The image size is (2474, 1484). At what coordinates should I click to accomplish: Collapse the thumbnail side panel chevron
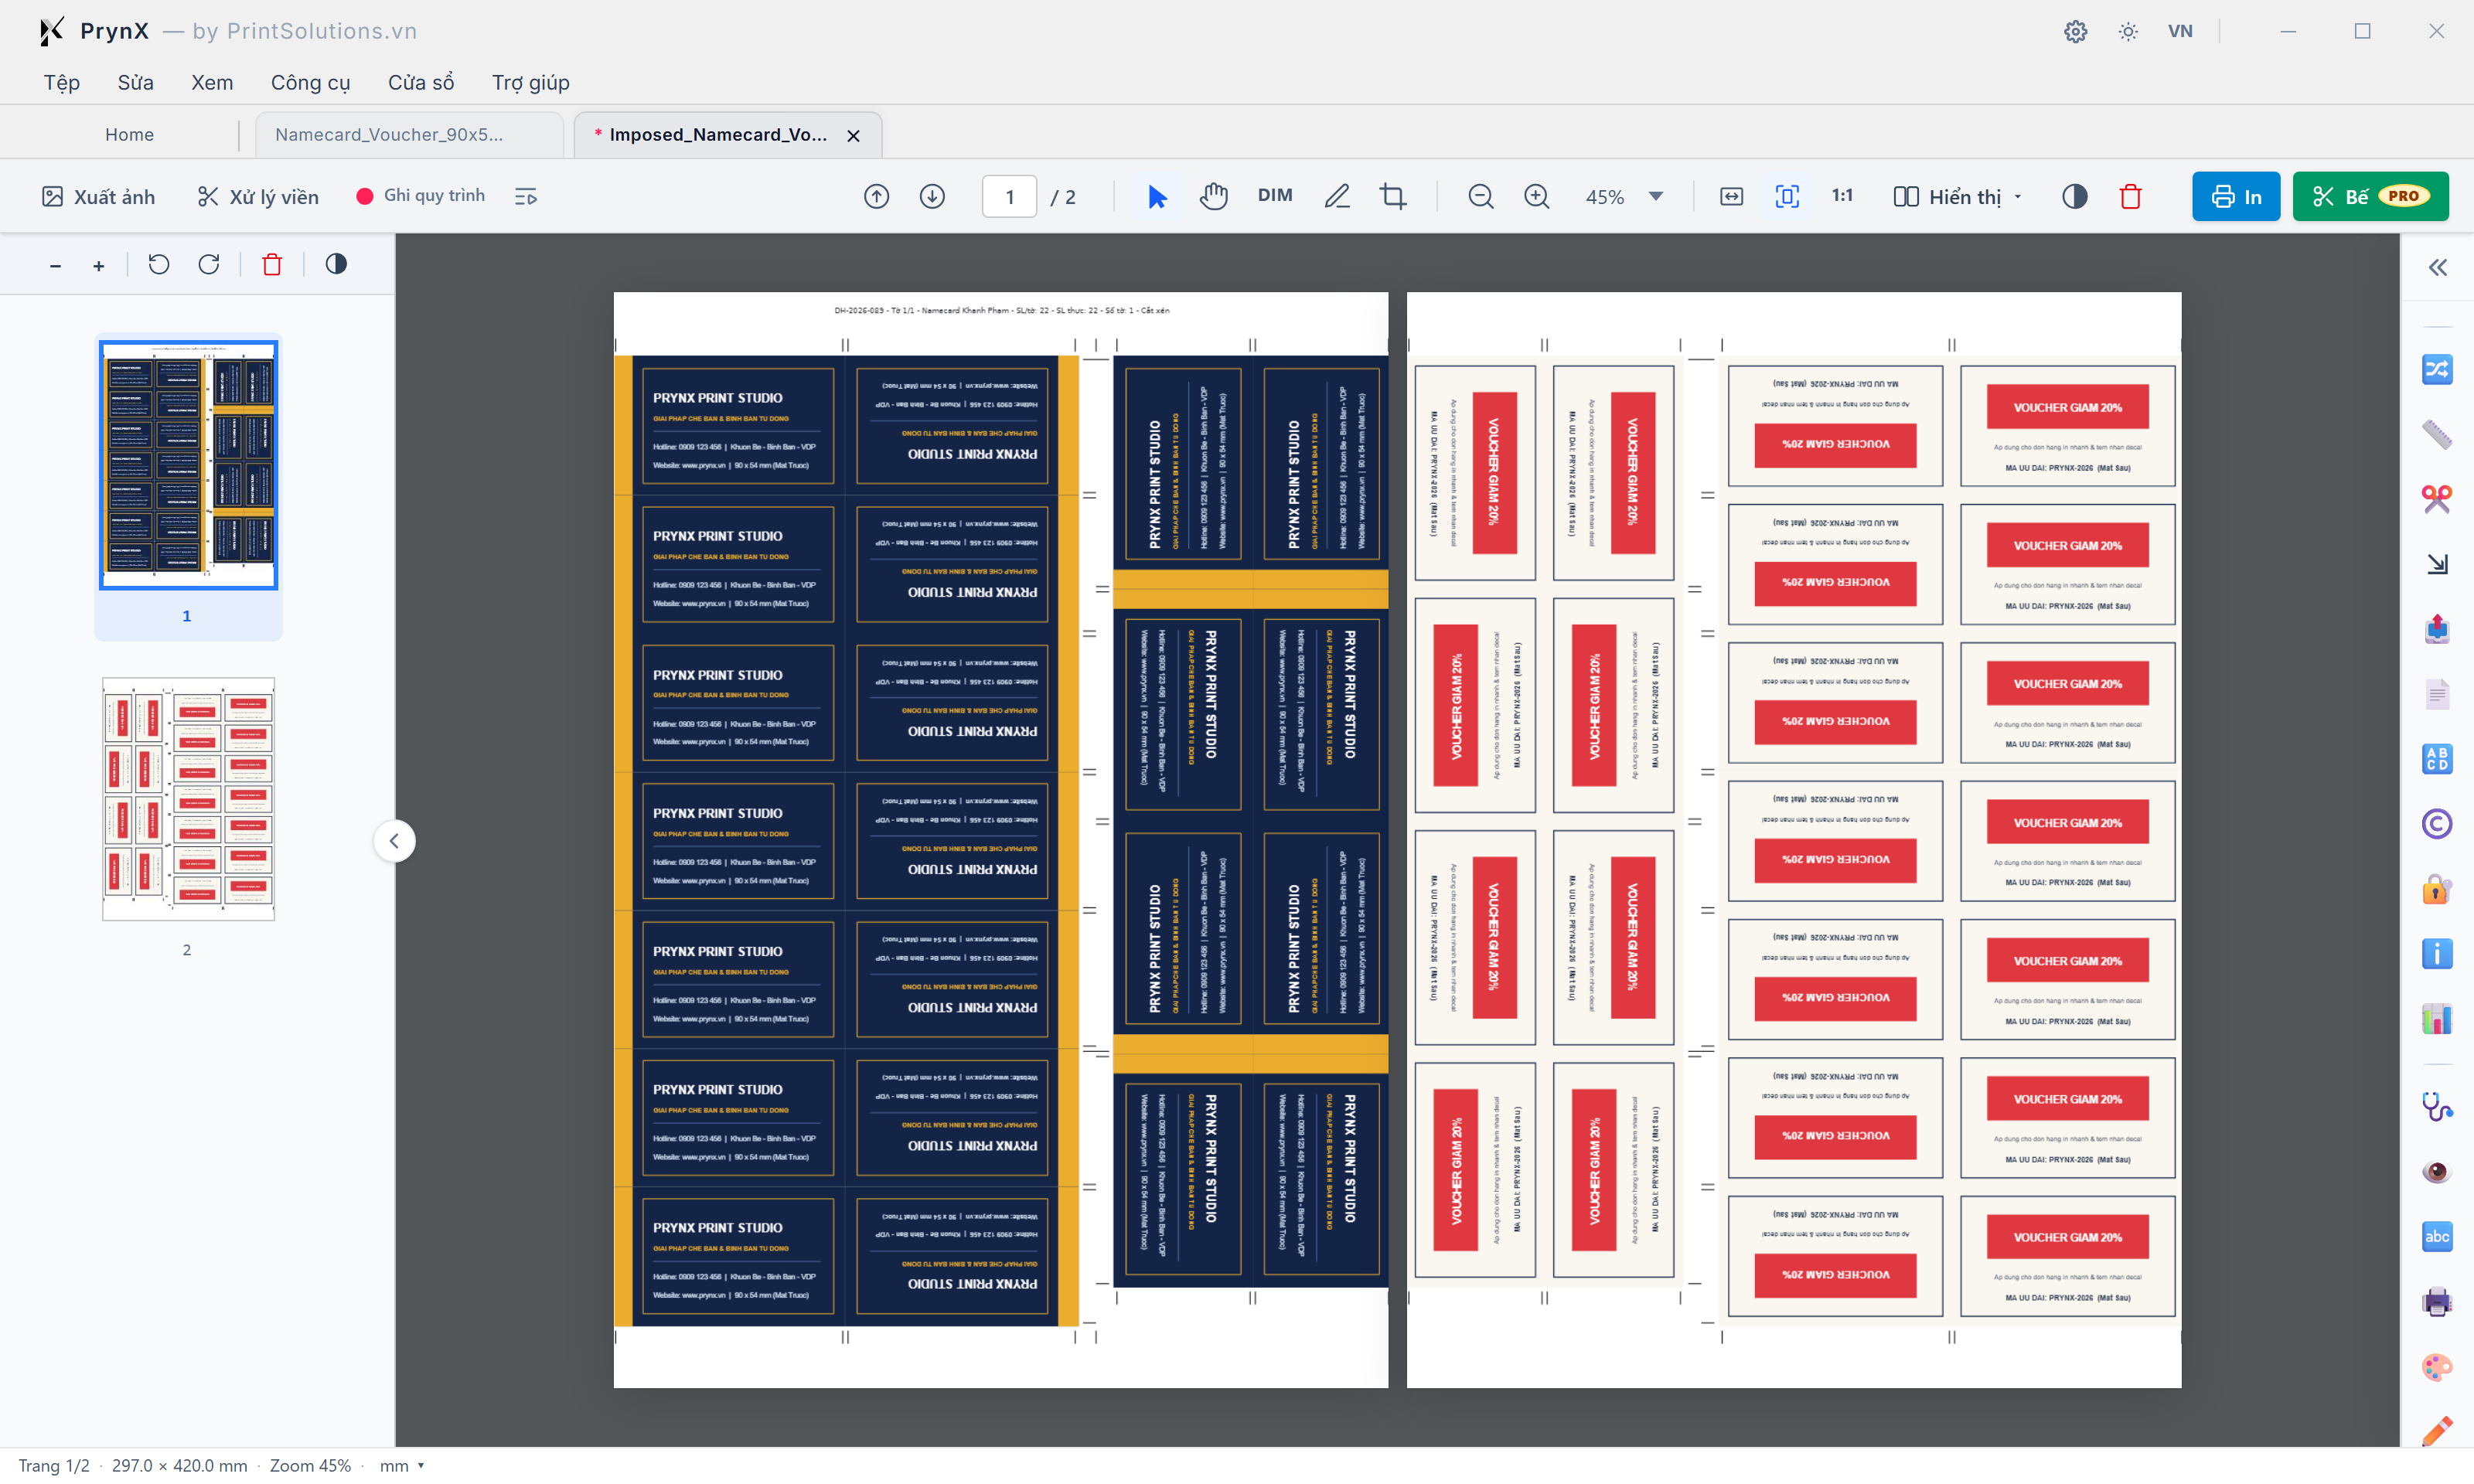(394, 841)
